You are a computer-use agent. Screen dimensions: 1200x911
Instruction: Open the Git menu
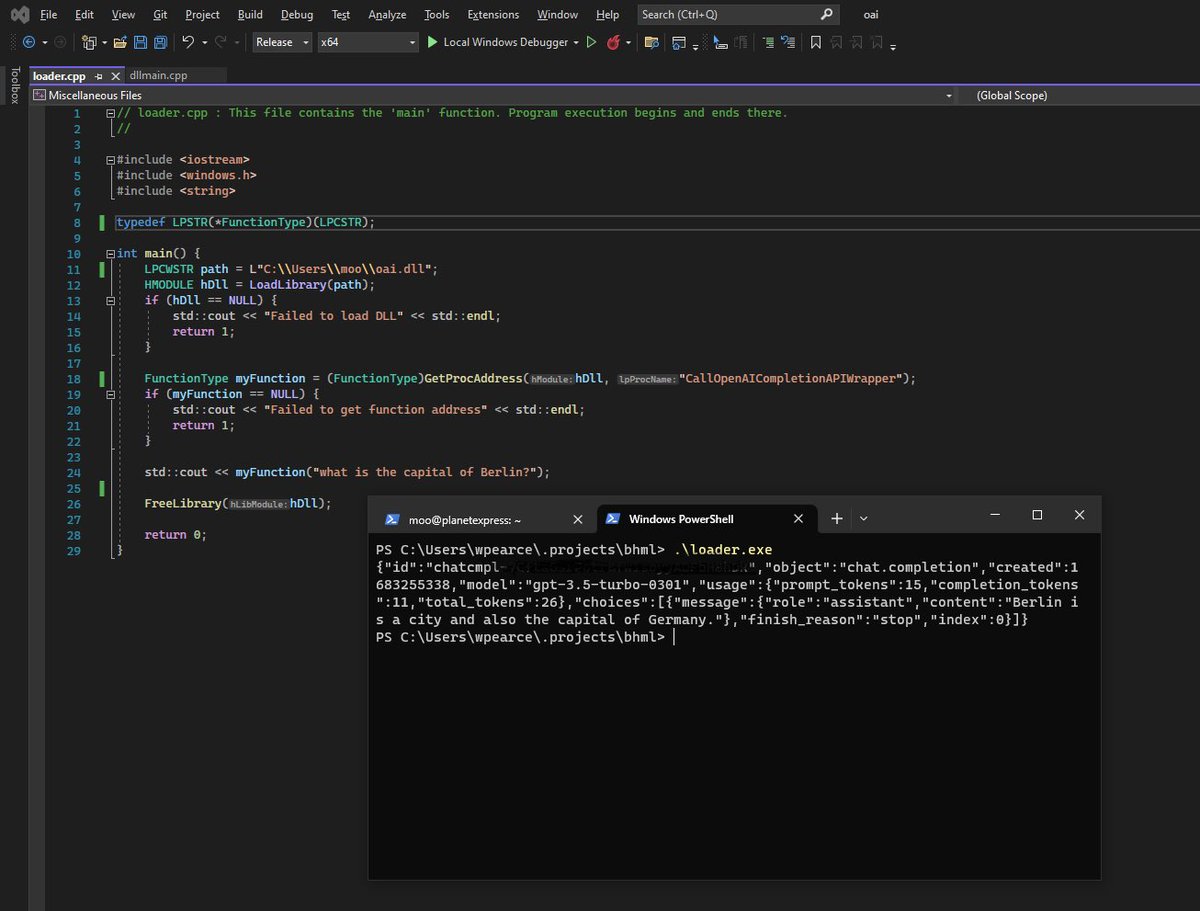160,14
